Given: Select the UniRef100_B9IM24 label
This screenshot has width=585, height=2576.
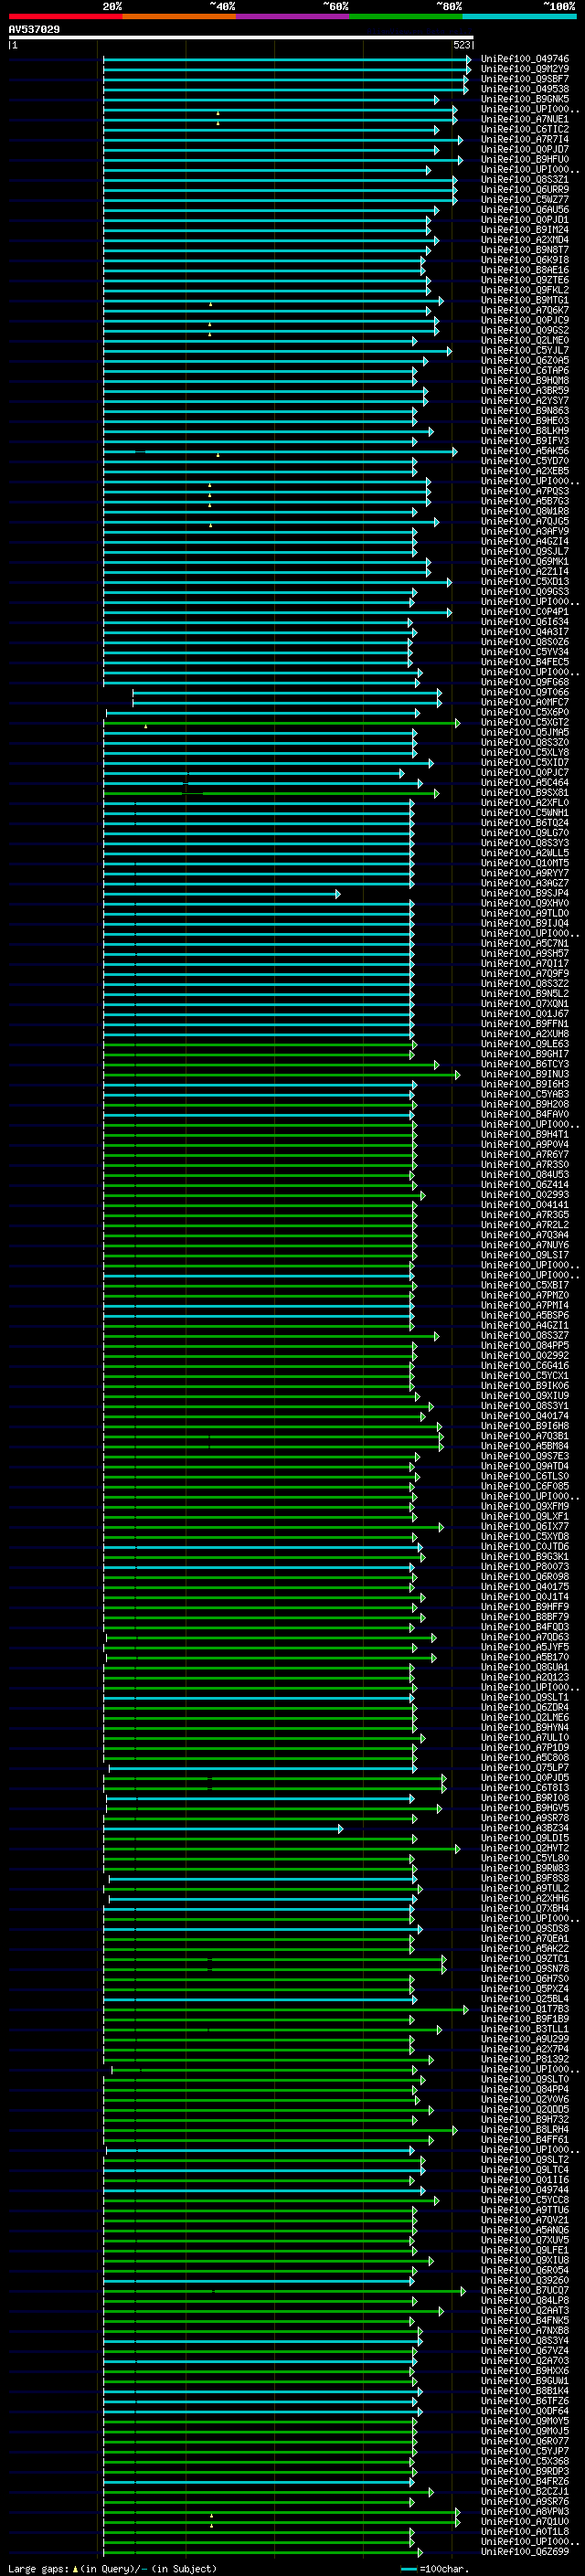Looking at the screenshot, I should [x=525, y=230].
